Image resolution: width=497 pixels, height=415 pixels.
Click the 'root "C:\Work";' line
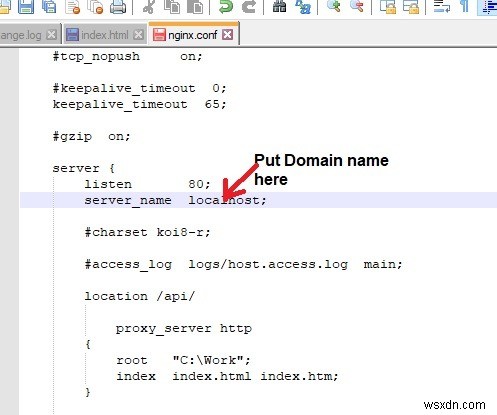[183, 360]
